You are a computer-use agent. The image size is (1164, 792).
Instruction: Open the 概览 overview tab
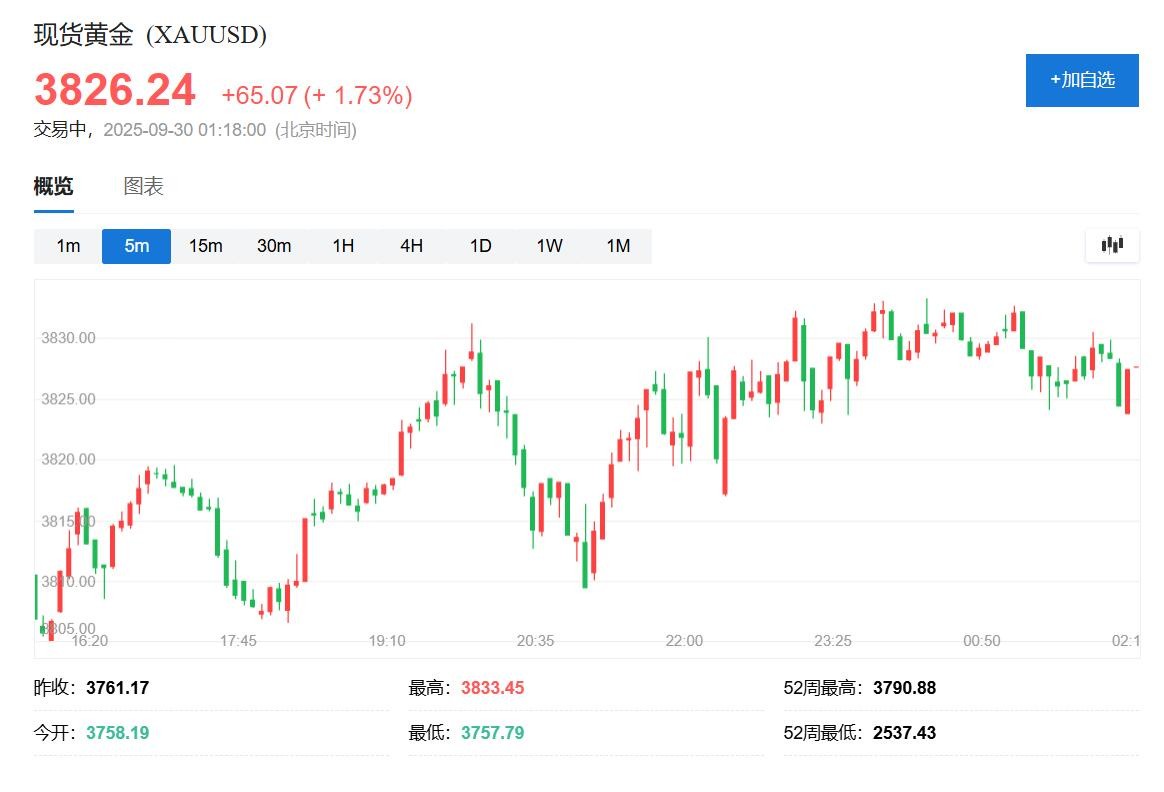click(53, 186)
